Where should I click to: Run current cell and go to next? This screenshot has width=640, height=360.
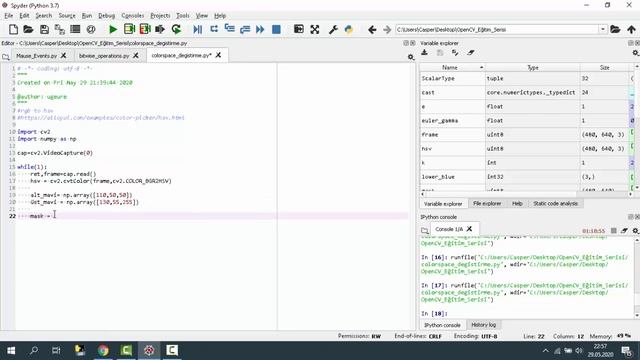(145, 29)
